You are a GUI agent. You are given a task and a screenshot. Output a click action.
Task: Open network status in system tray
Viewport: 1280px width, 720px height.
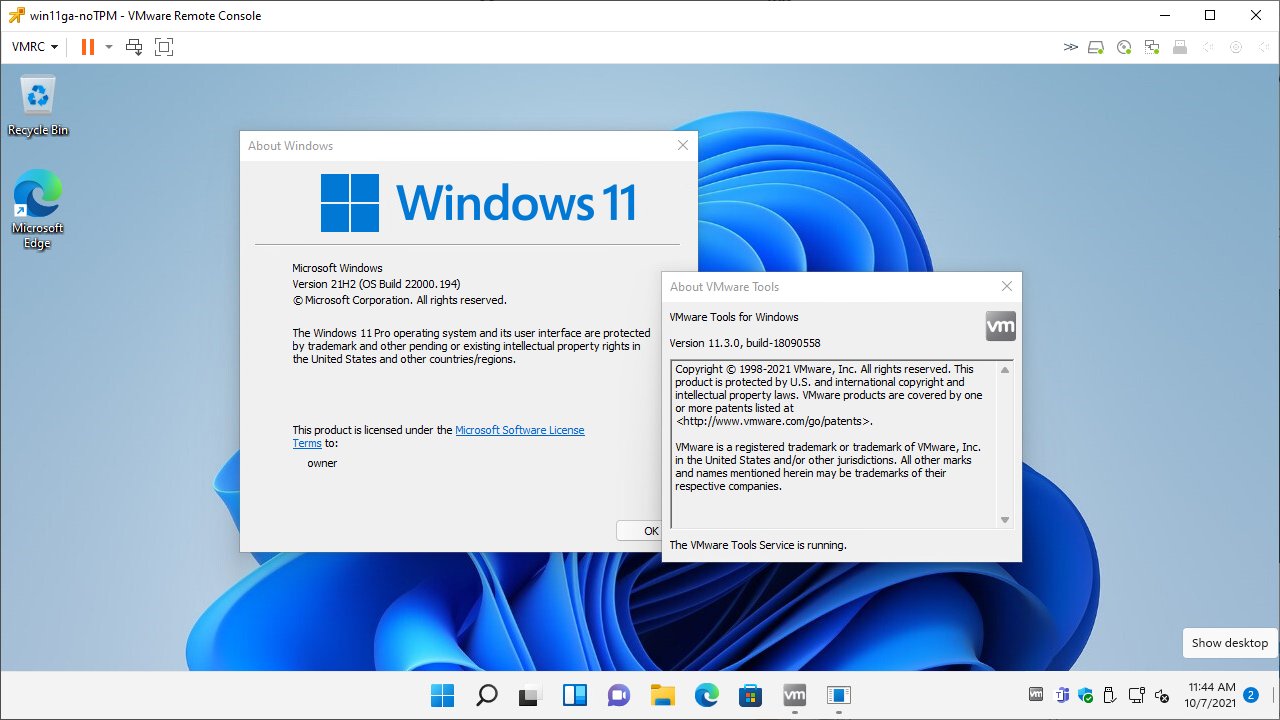[1137, 695]
